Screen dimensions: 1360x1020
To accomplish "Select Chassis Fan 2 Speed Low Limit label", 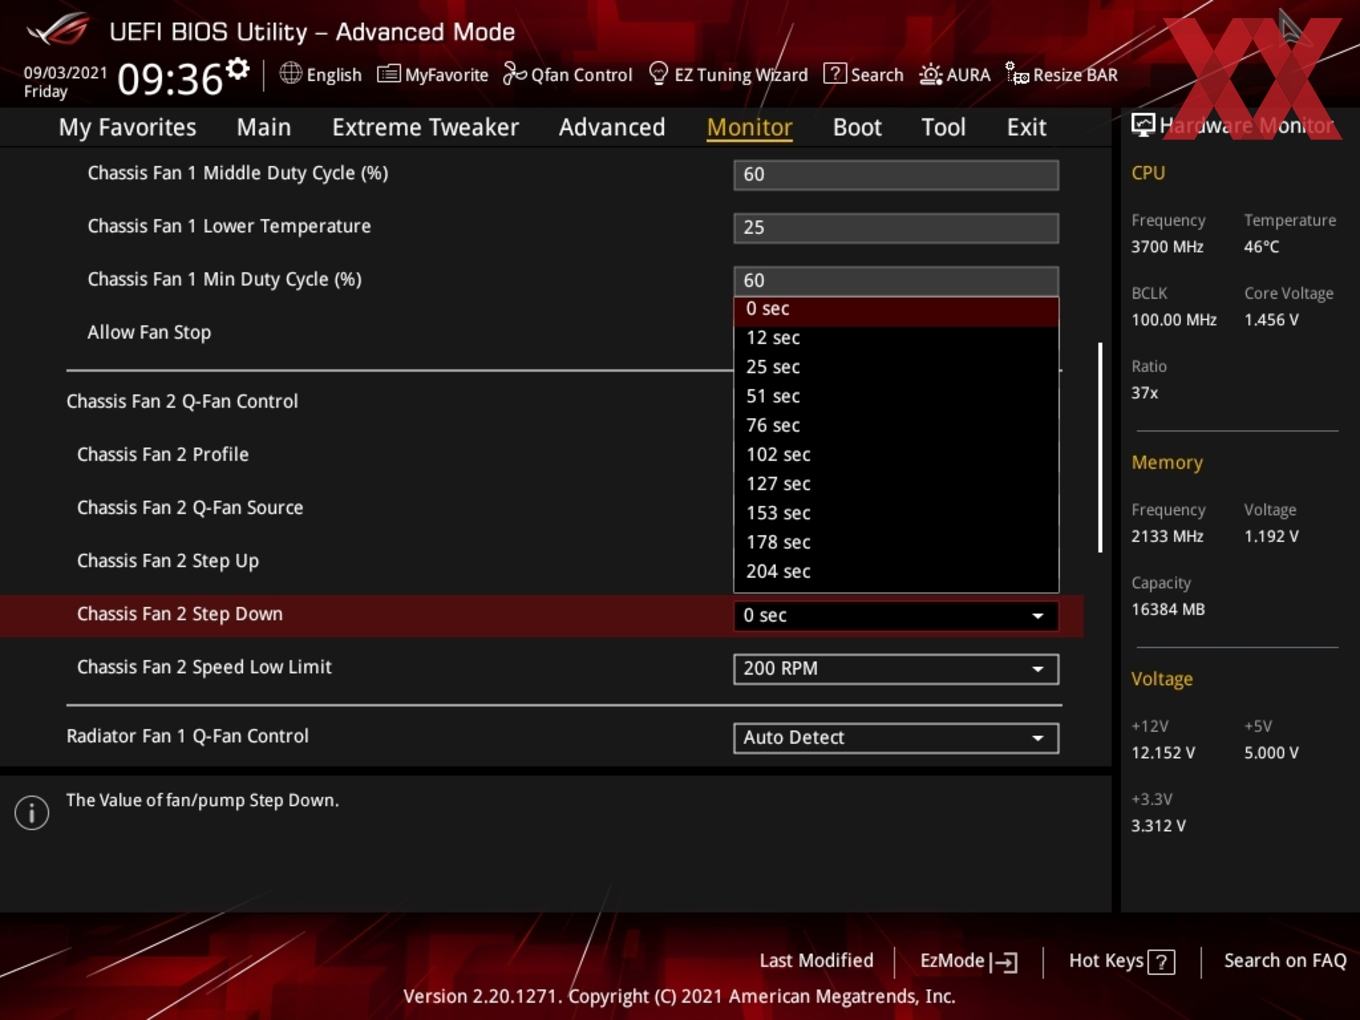I will [x=204, y=667].
